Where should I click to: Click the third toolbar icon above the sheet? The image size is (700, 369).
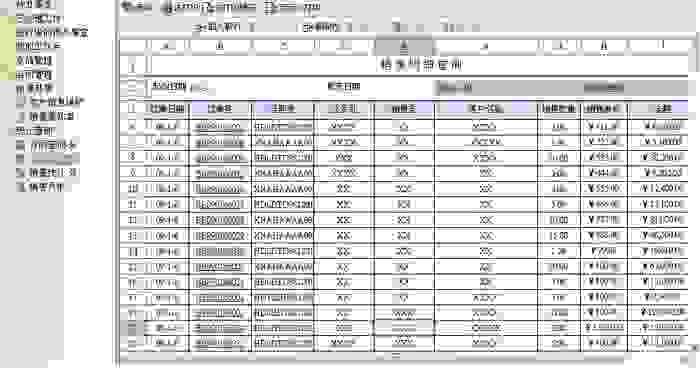[x=292, y=7]
